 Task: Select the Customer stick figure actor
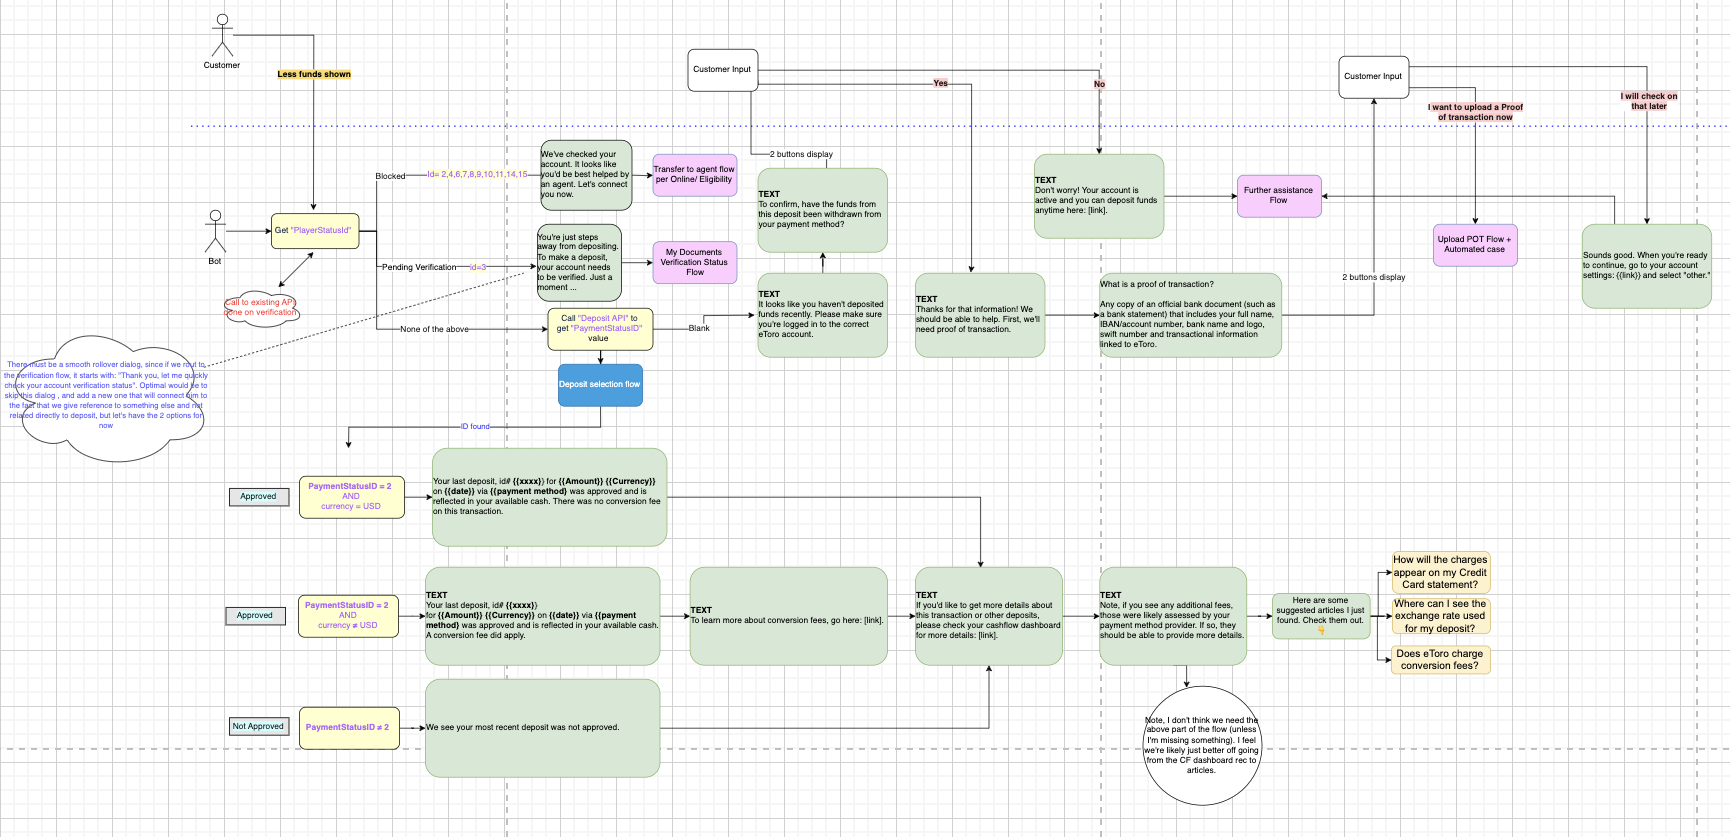222,36
